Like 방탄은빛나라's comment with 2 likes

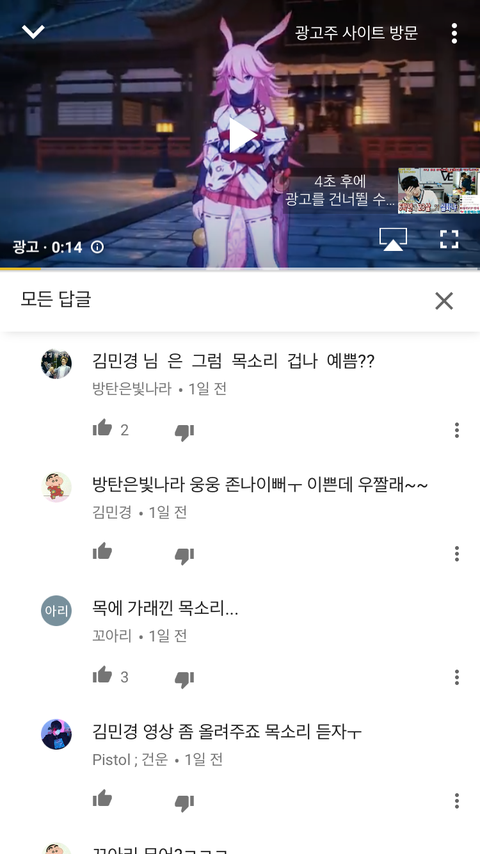tap(102, 429)
